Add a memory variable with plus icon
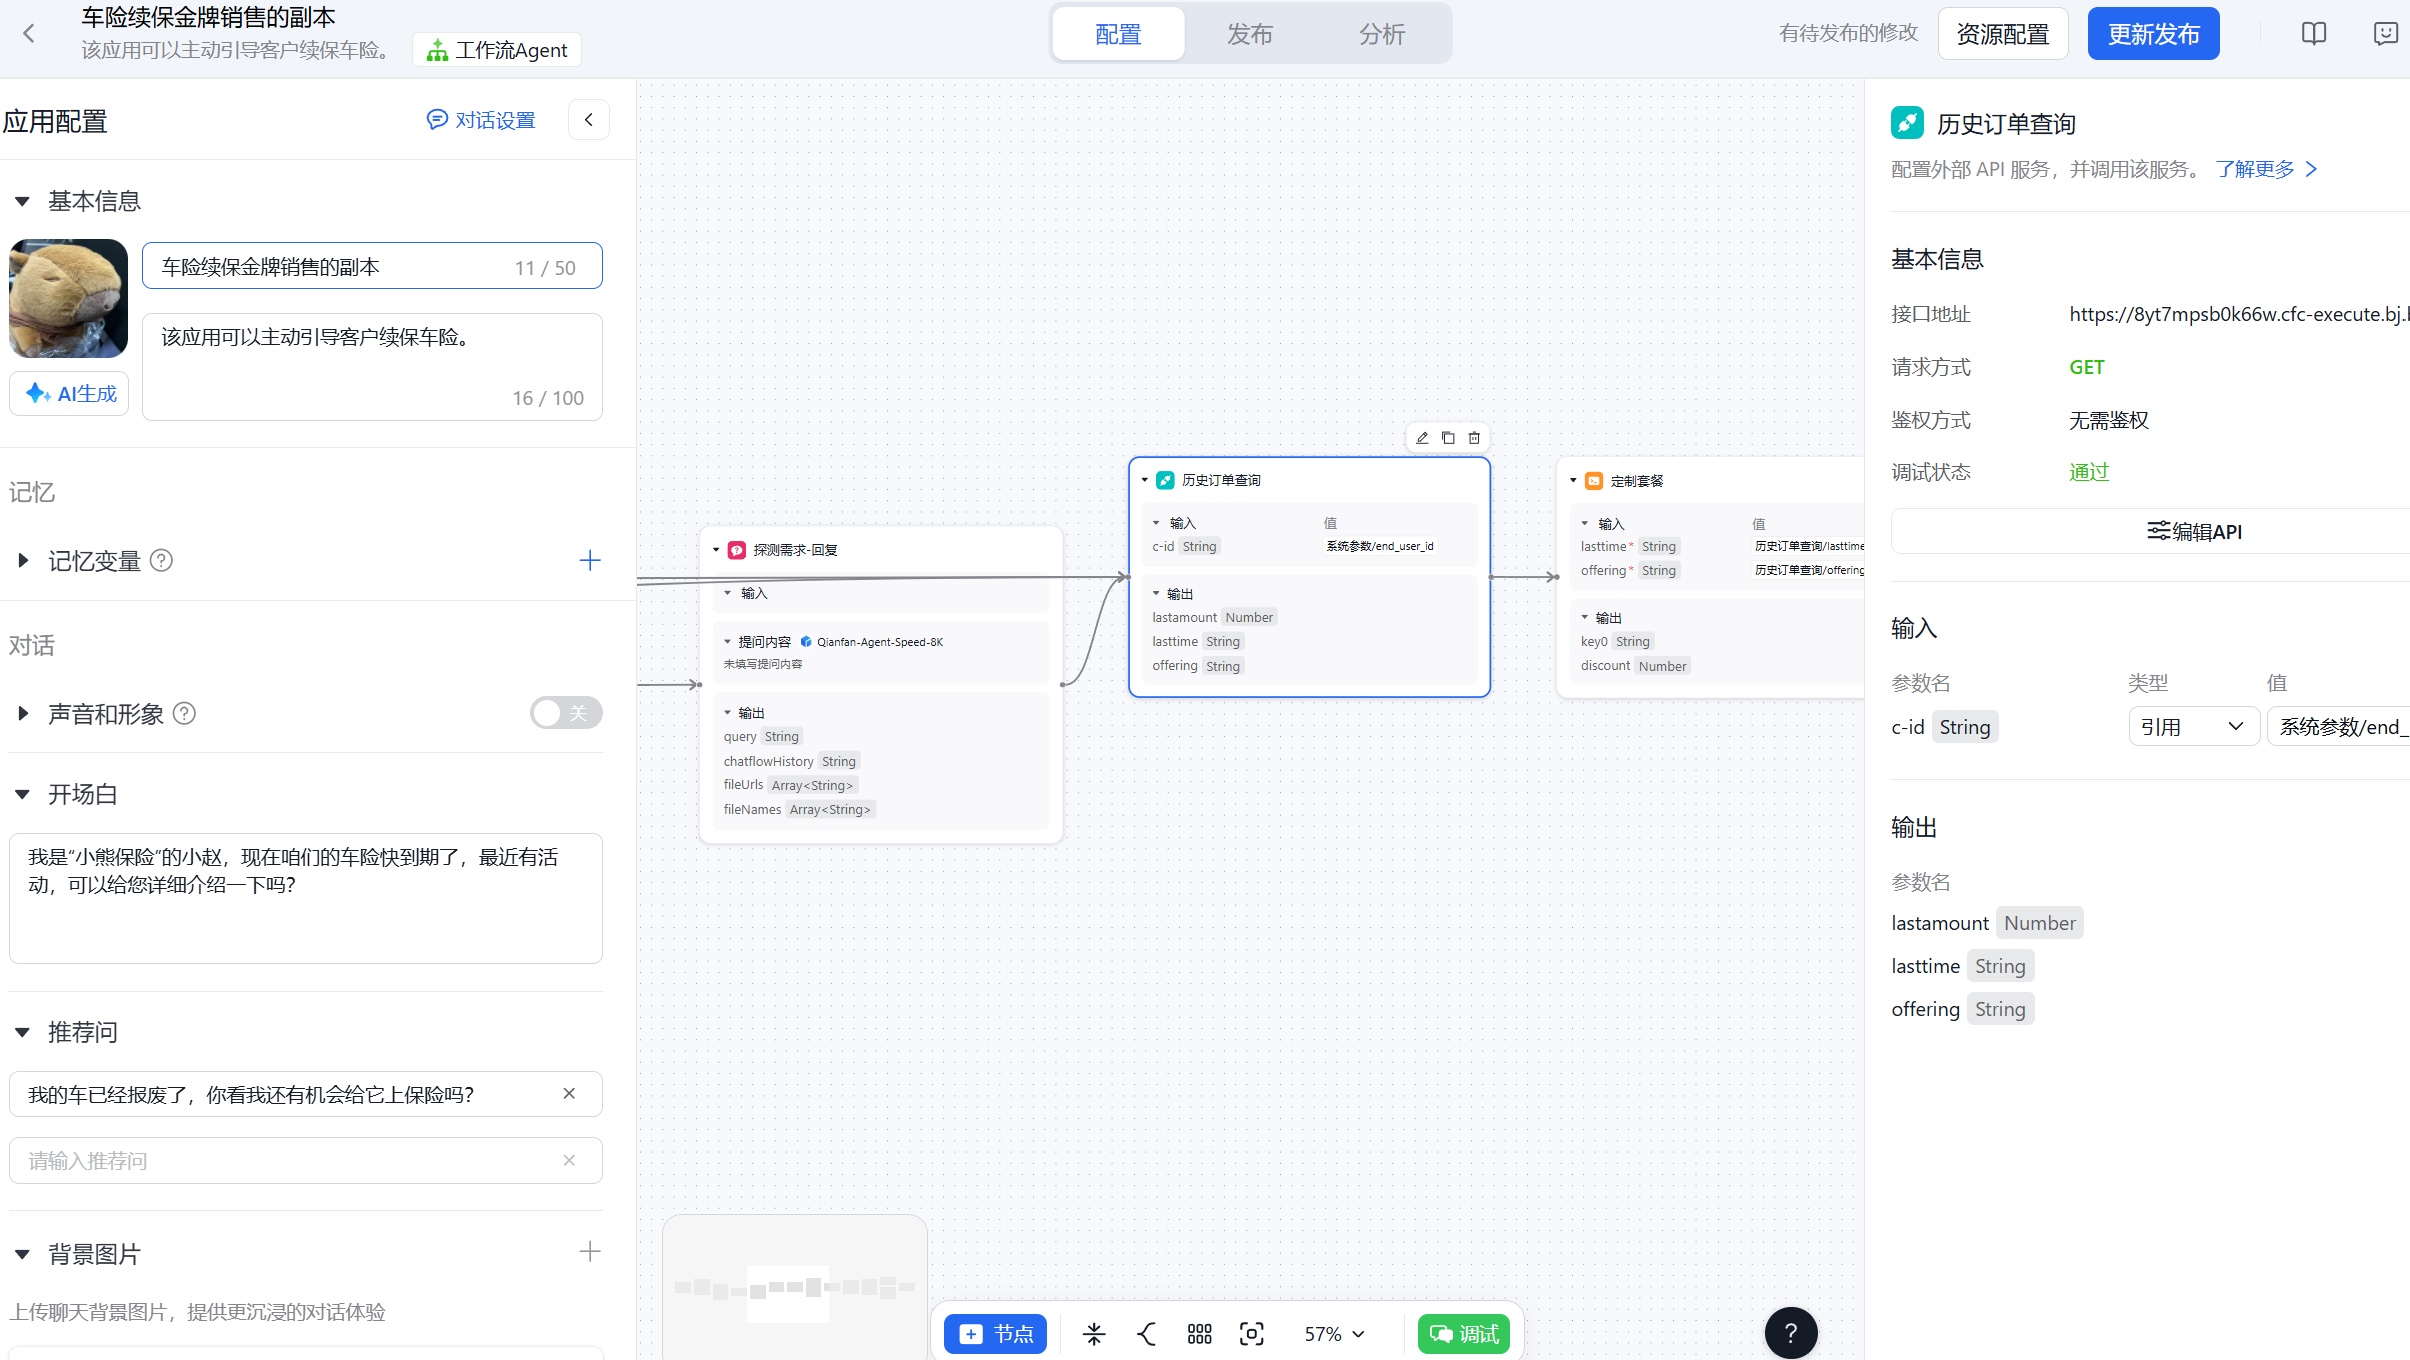Viewport: 2410px width, 1360px height. click(x=590, y=561)
